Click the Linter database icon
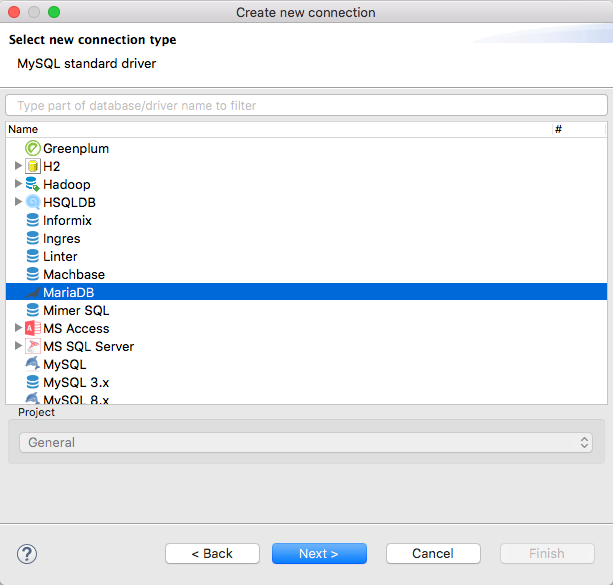Image resolution: width=613 pixels, height=585 pixels. pos(33,257)
